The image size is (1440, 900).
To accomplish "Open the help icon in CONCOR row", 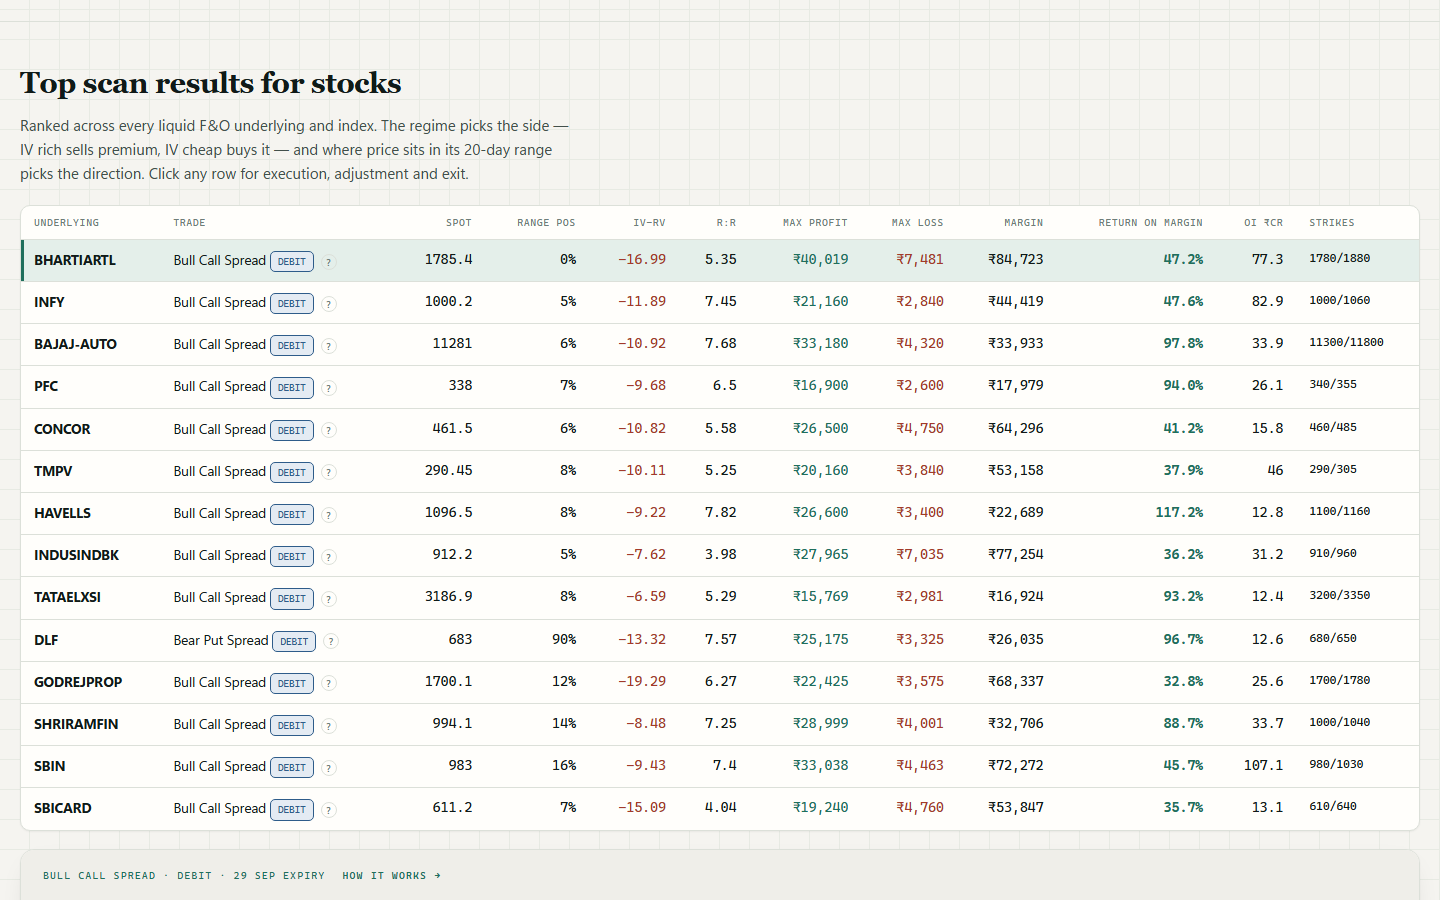I will click(x=329, y=431).
